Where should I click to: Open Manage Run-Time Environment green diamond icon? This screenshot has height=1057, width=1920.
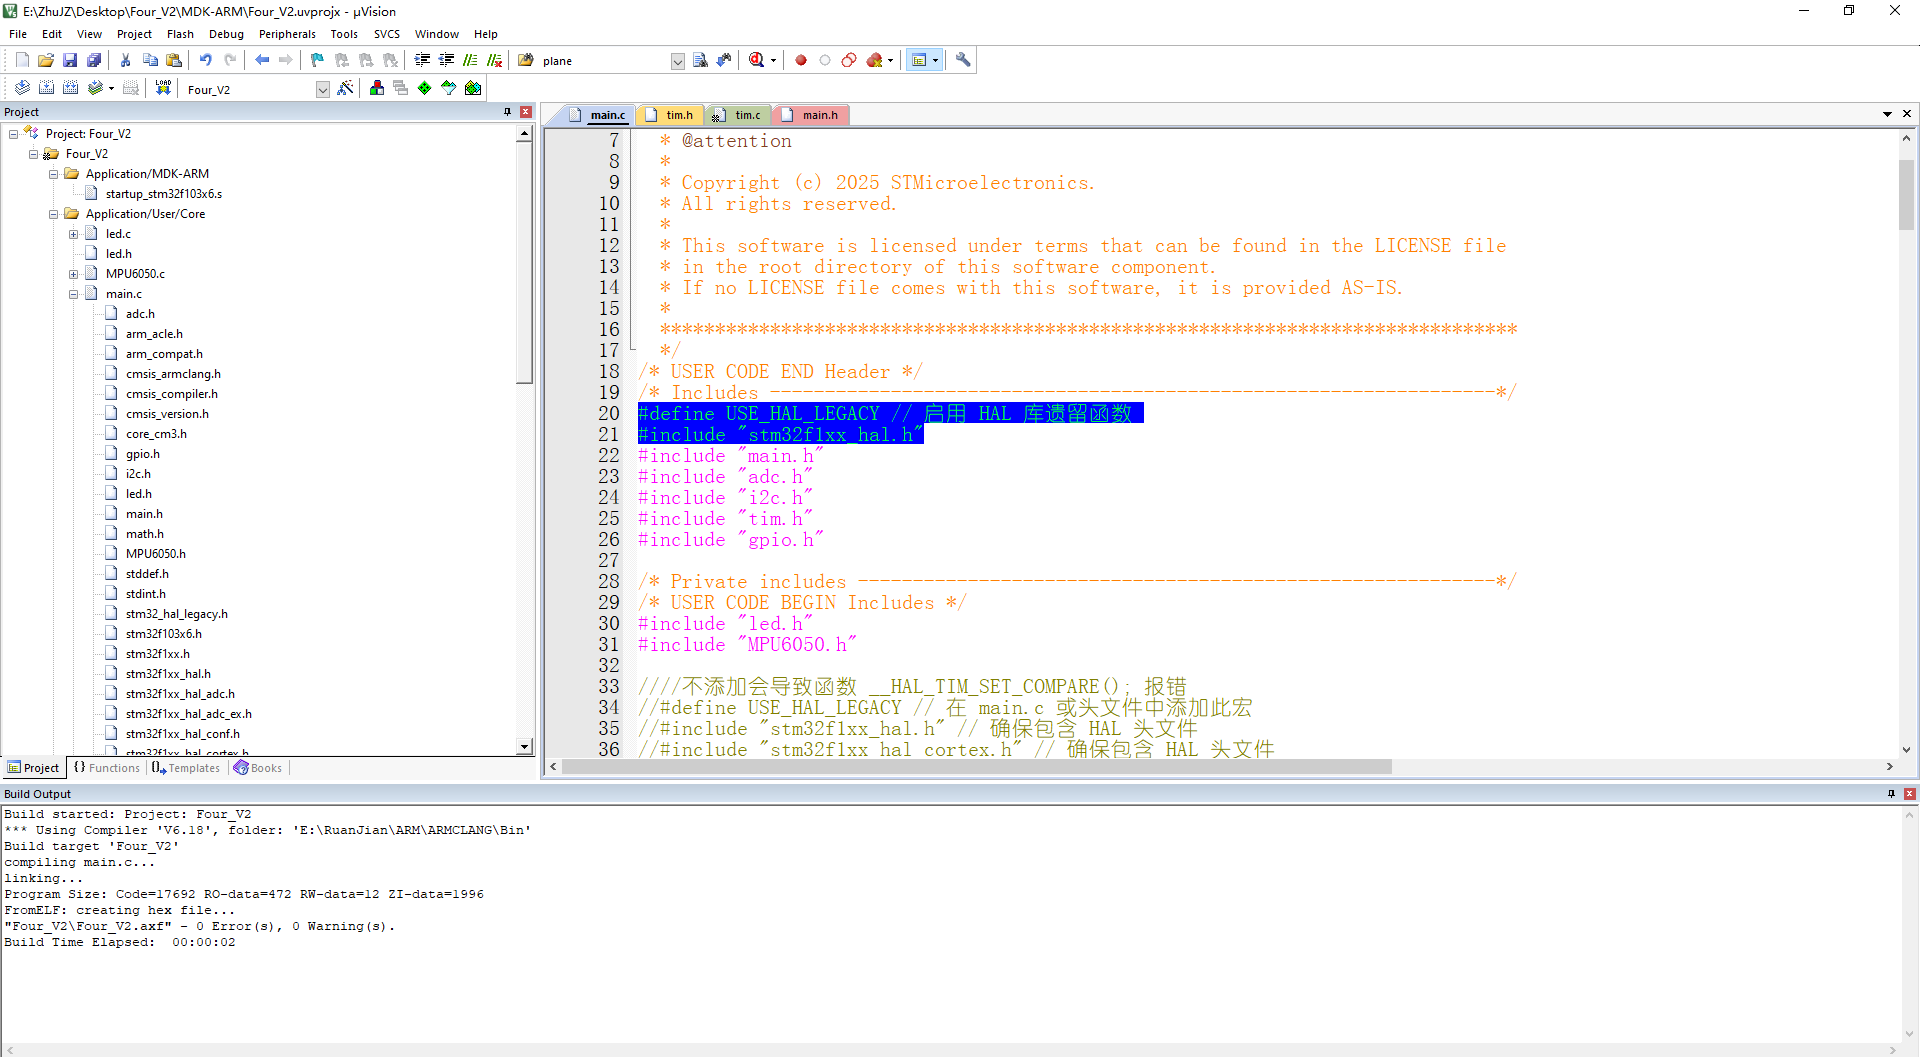click(424, 88)
